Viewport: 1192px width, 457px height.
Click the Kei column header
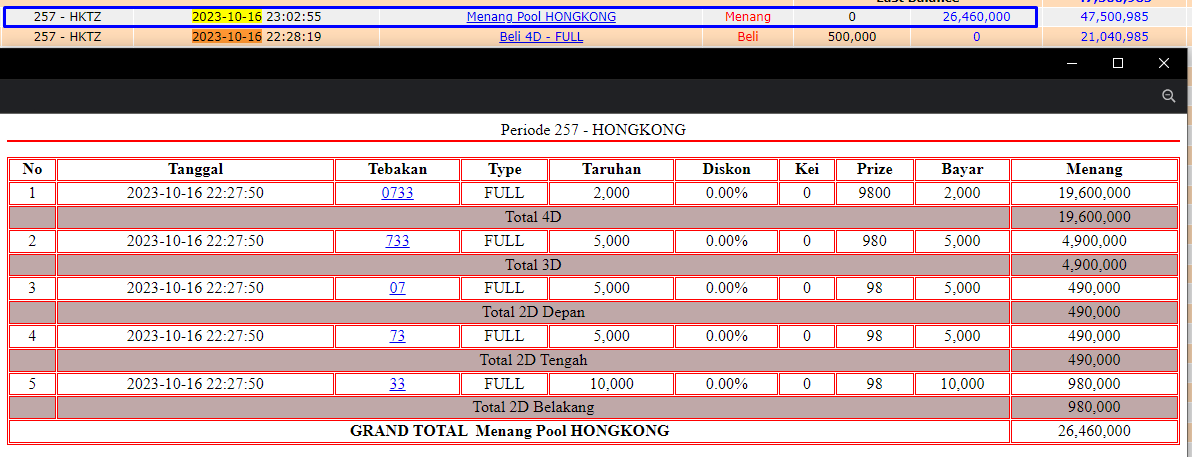pos(807,170)
